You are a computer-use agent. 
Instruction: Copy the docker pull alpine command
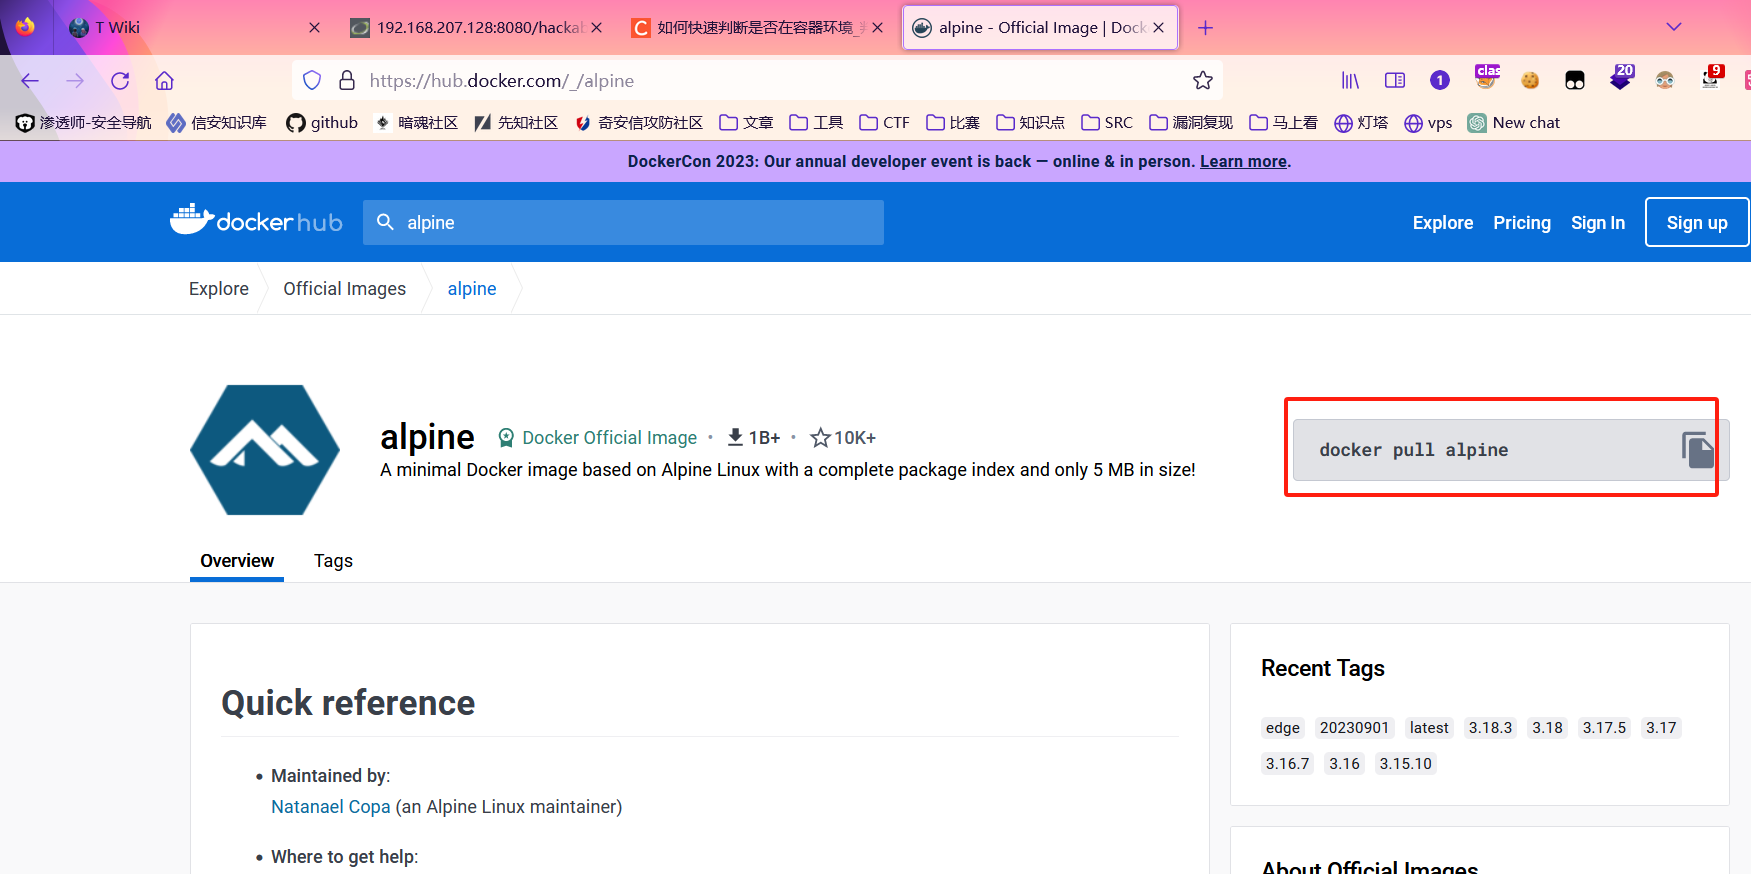(1697, 450)
